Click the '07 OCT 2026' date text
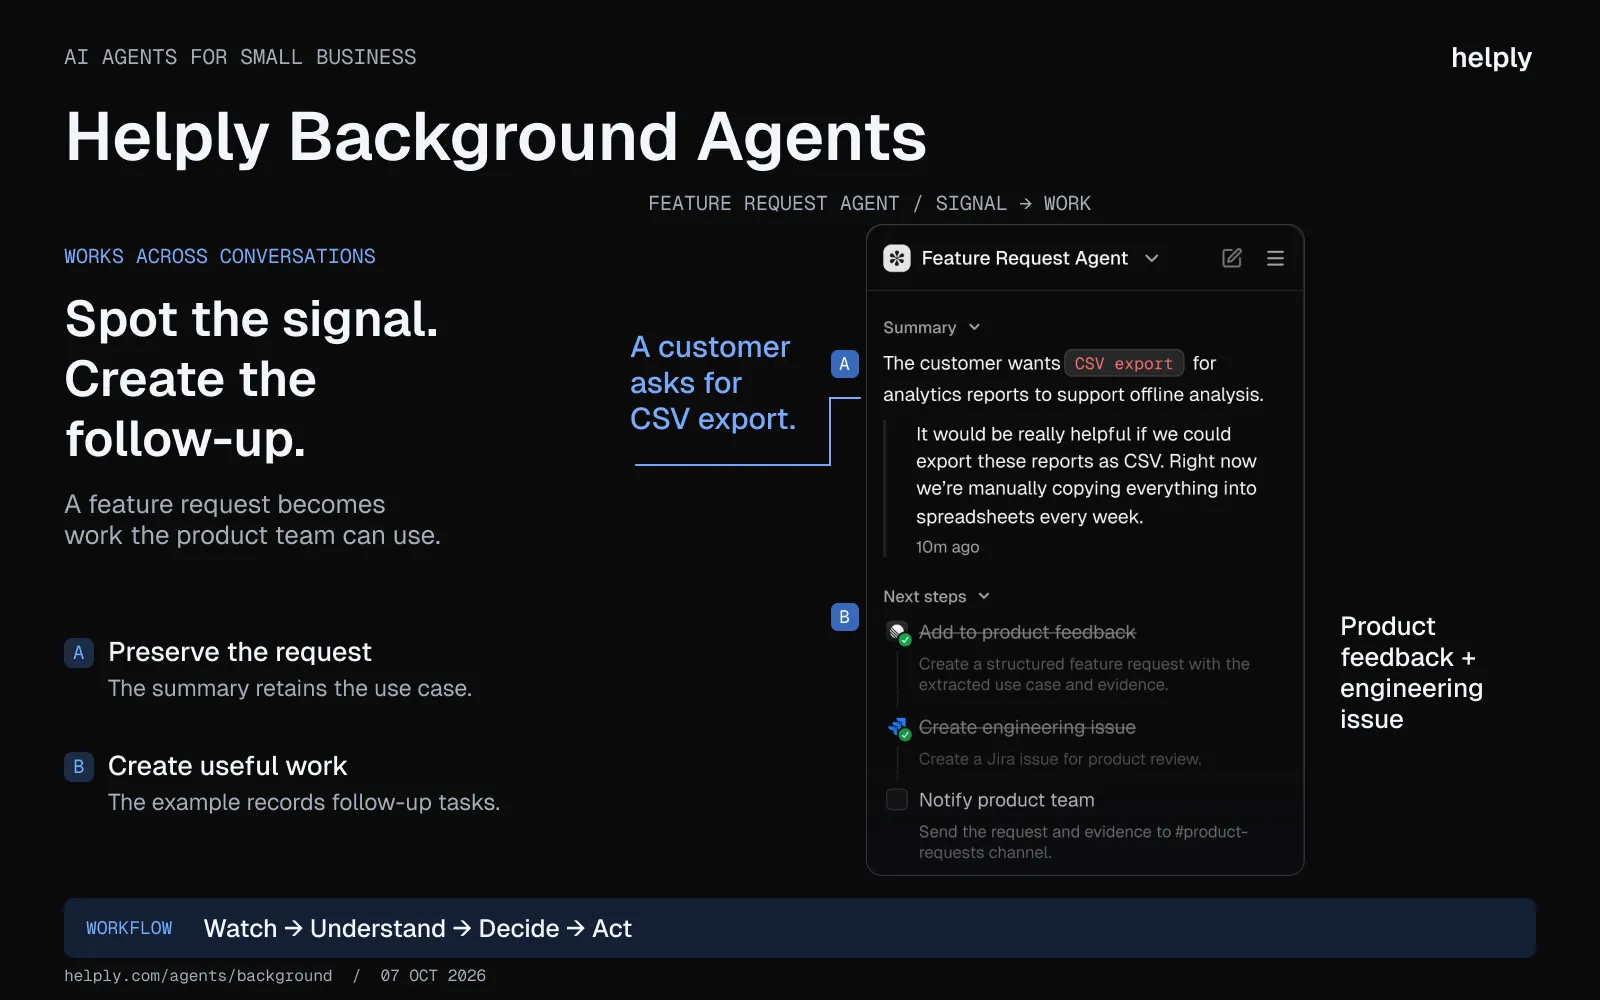This screenshot has height=1000, width=1600. point(433,976)
